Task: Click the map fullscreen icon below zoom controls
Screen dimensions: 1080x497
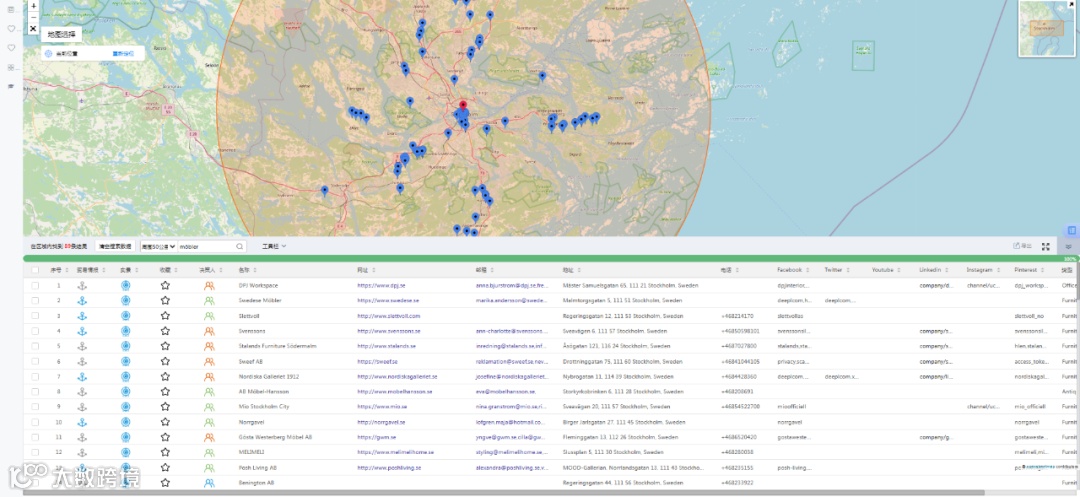Action: (33, 29)
